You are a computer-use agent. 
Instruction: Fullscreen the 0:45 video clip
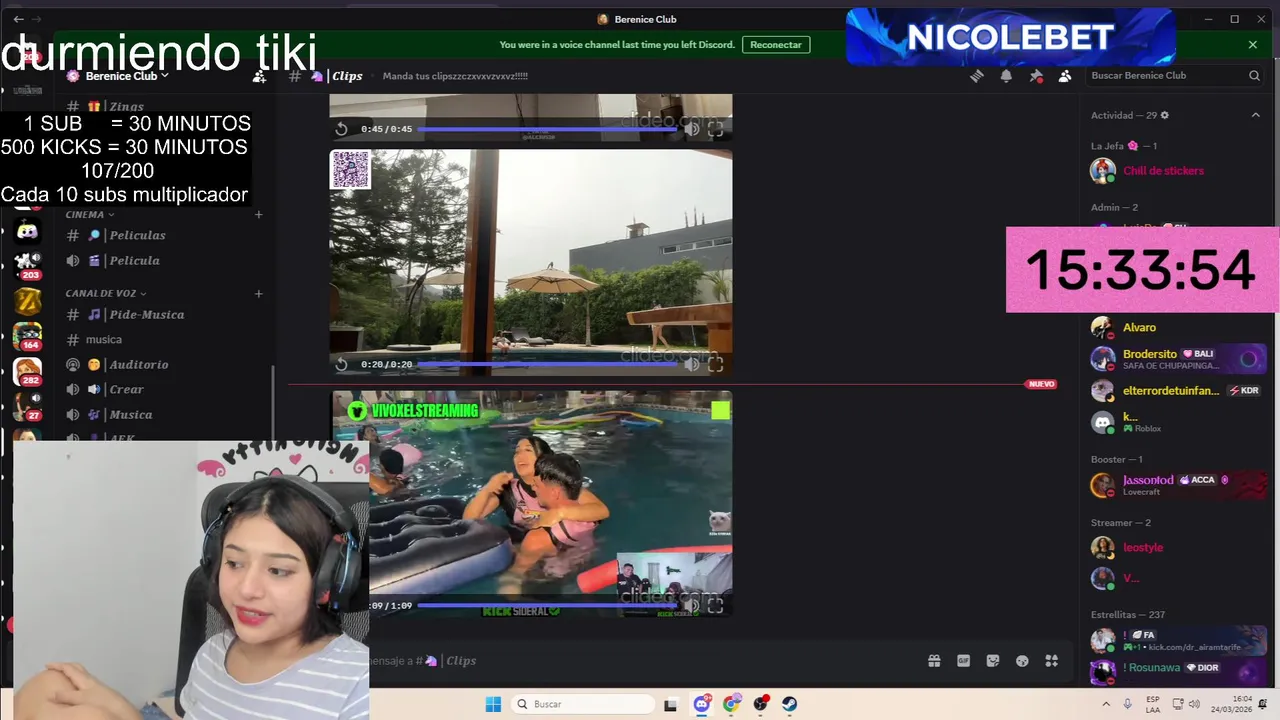point(716,129)
